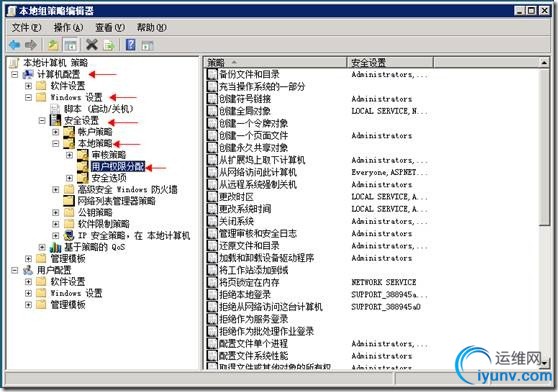Screen dimensions: 558x392
Task: Select 管理模板 under 计算机配置
Action: pyautogui.click(x=68, y=259)
